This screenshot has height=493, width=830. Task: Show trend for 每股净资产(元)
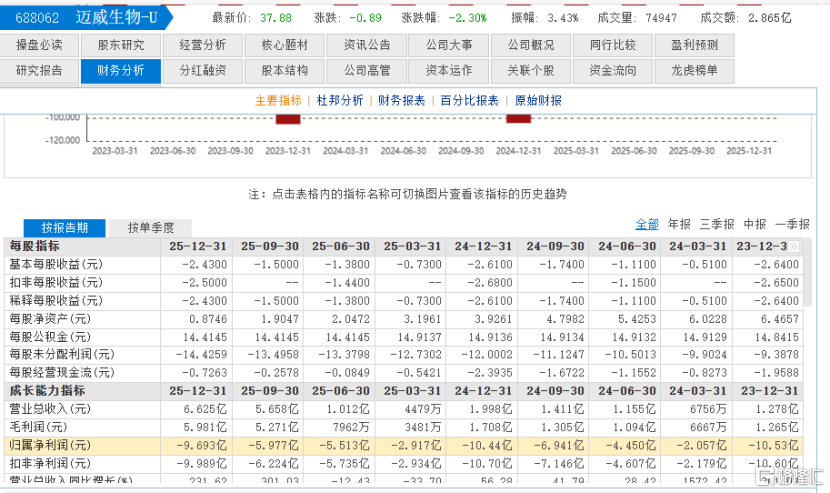coord(50,319)
